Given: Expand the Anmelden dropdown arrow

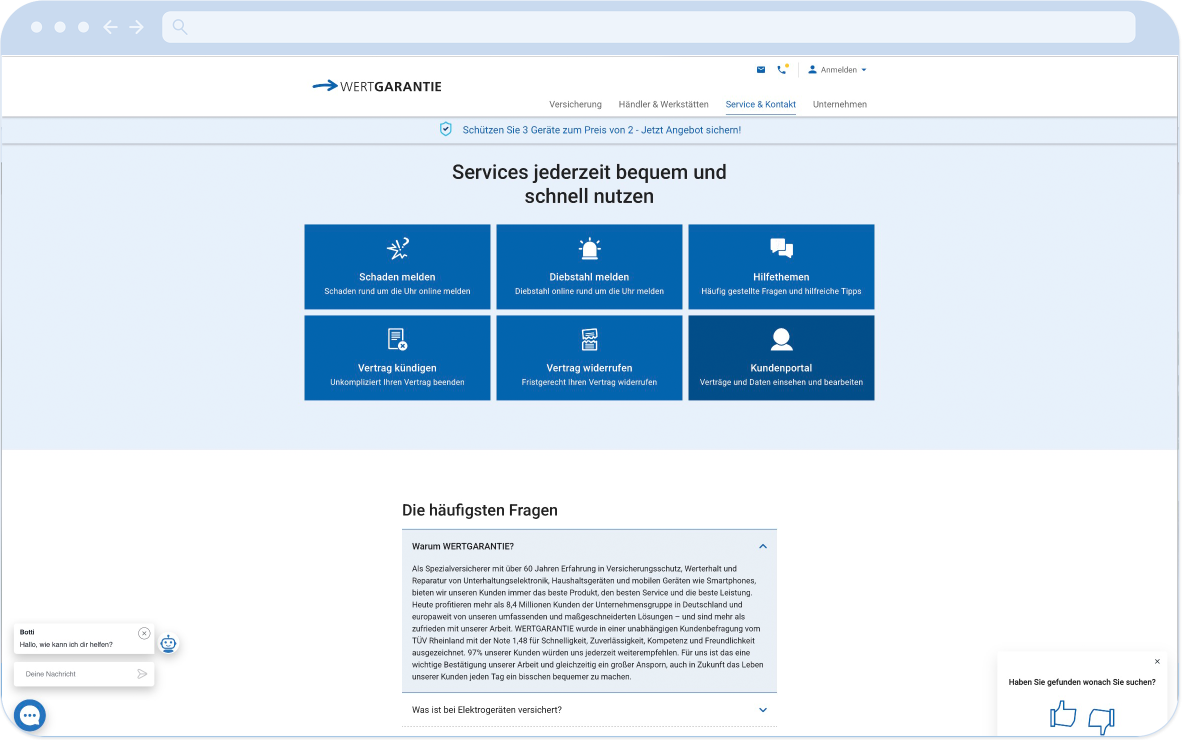Looking at the screenshot, I should point(864,70).
